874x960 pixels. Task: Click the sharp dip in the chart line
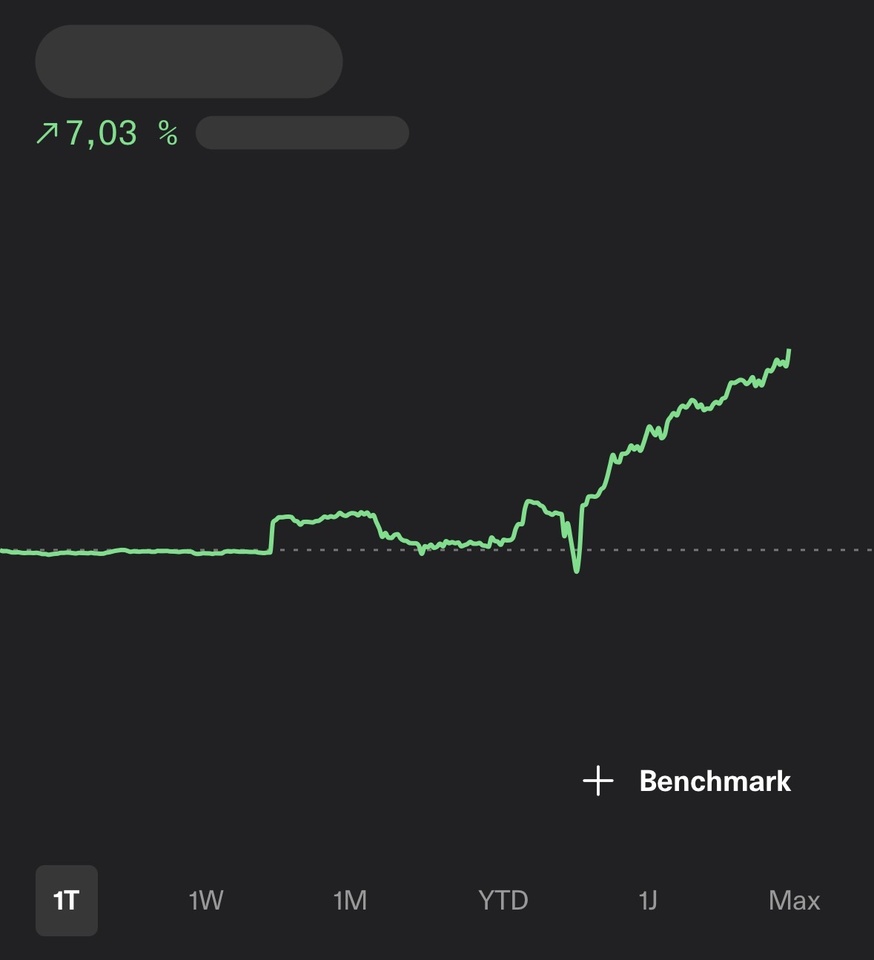[576, 570]
